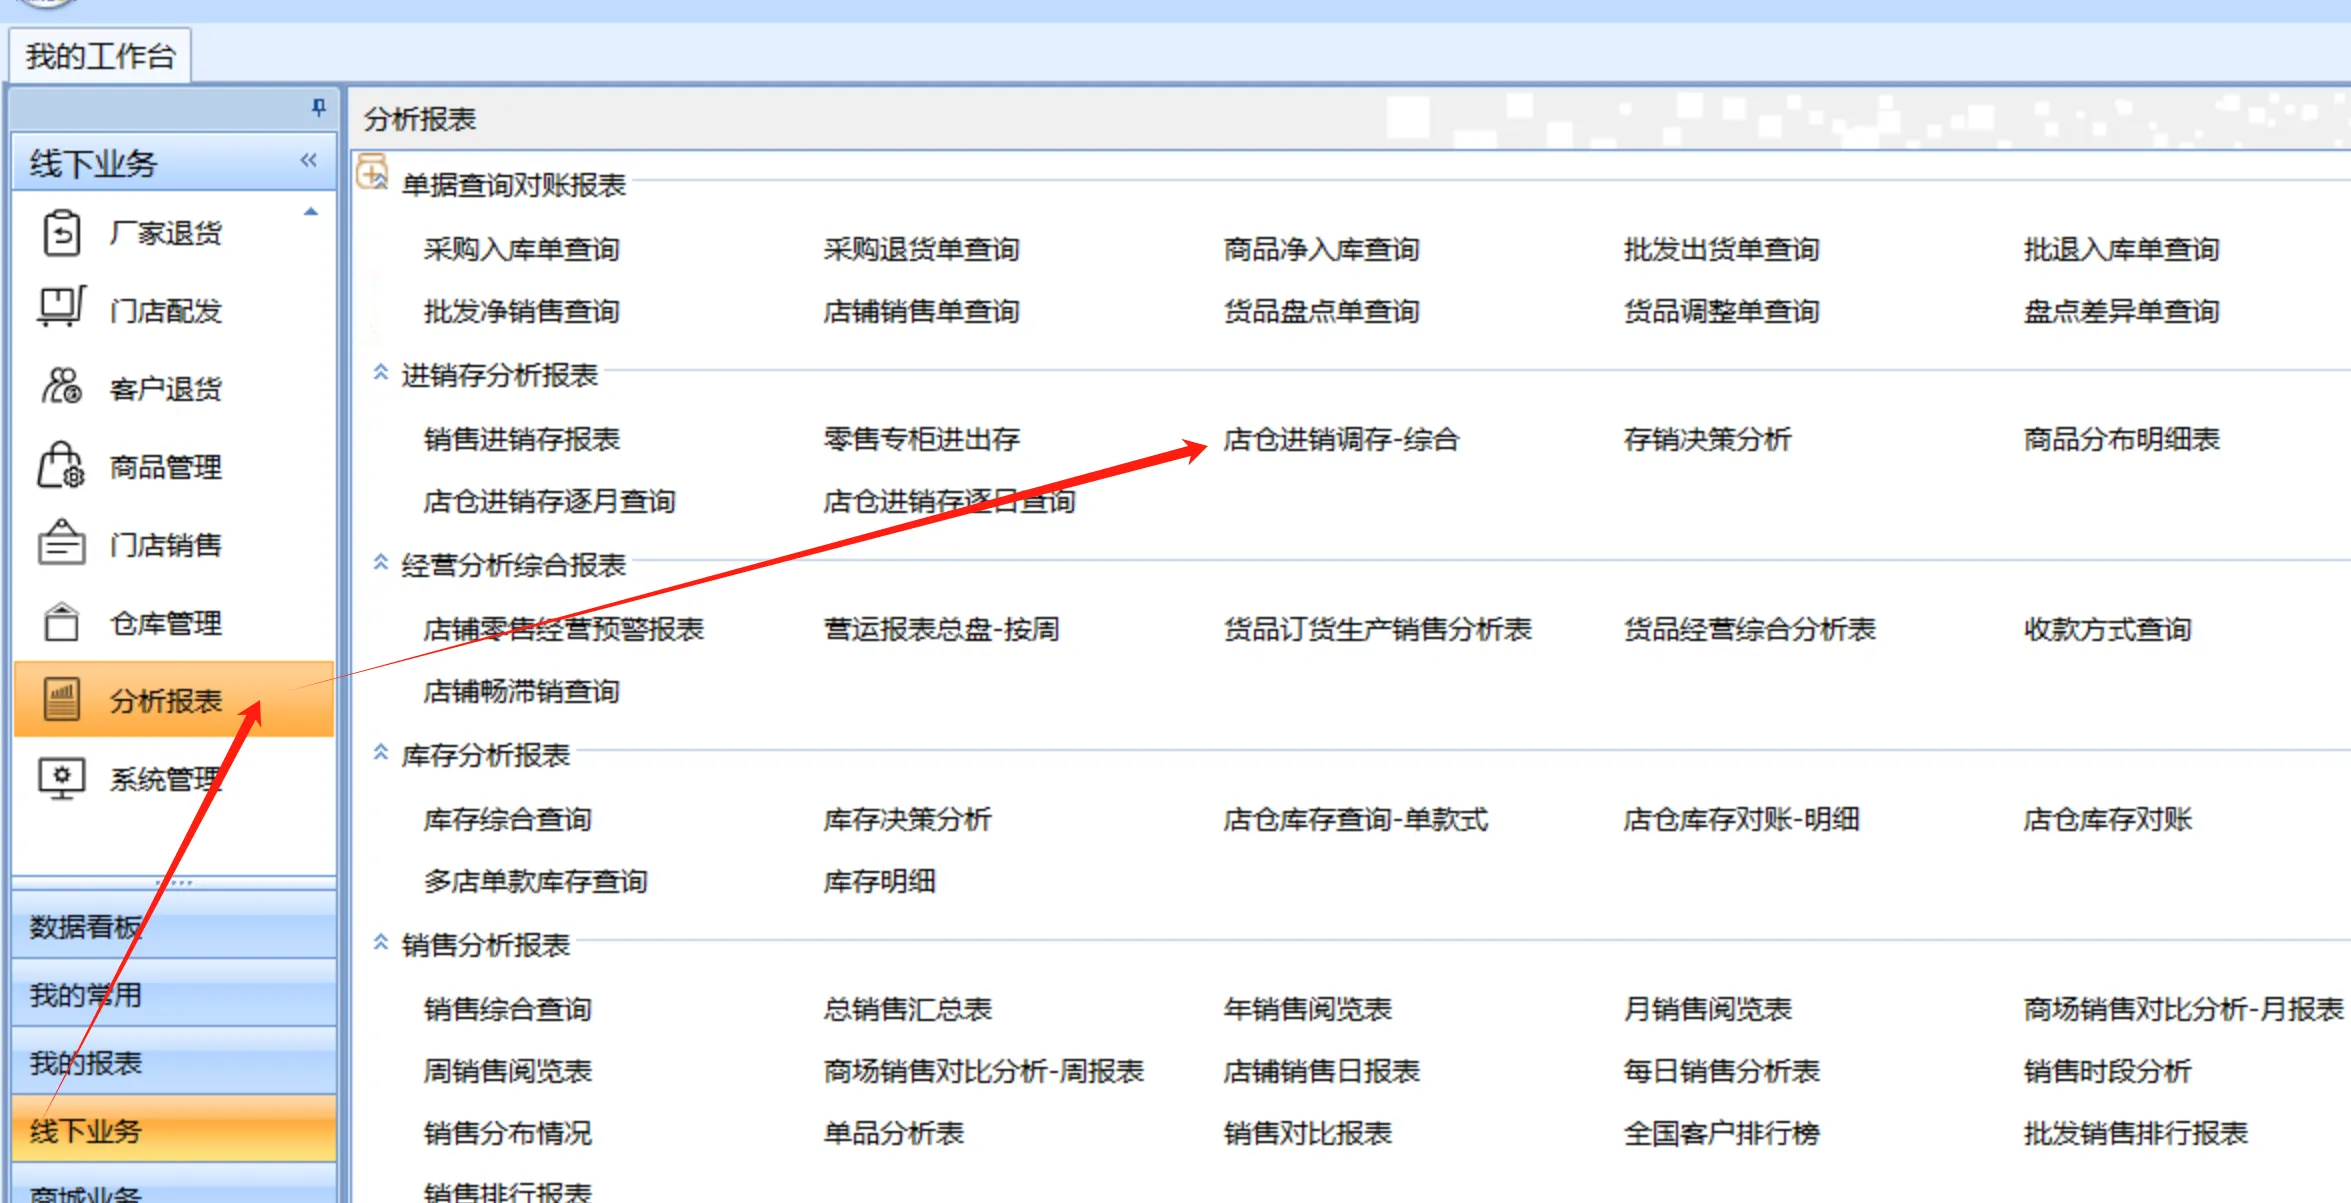This screenshot has width=2351, height=1203.
Task: Click the 商品管理 bag icon
Action: [61, 466]
